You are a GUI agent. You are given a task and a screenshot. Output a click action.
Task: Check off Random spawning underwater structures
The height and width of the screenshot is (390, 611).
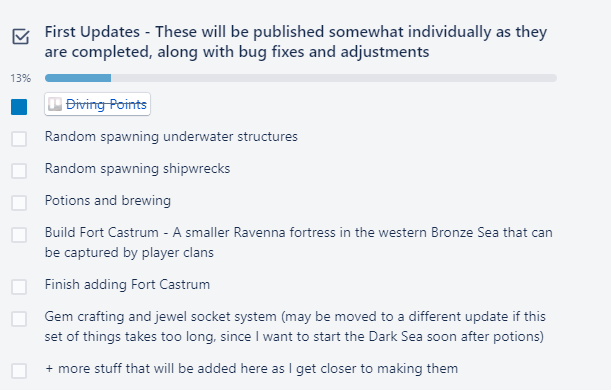click(x=19, y=139)
